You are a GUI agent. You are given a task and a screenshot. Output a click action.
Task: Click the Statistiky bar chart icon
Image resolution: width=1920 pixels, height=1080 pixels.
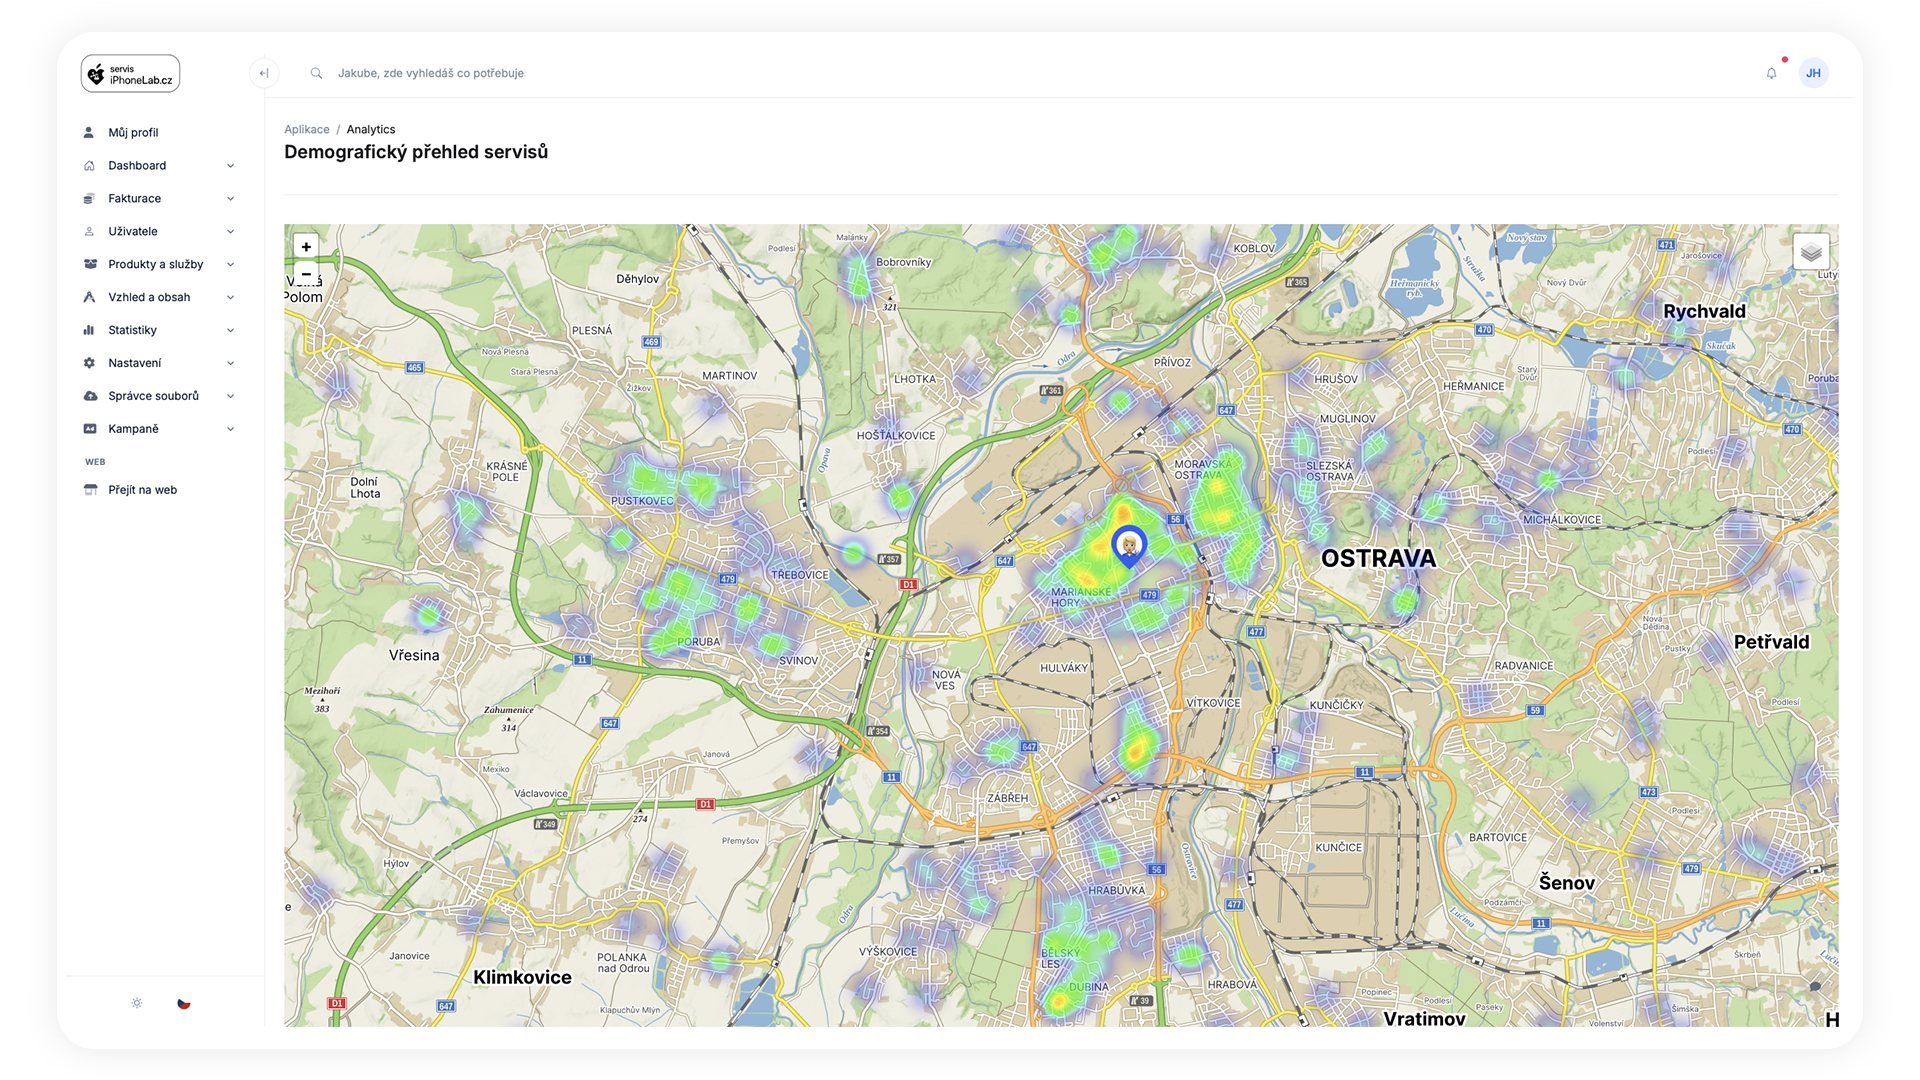(x=89, y=330)
